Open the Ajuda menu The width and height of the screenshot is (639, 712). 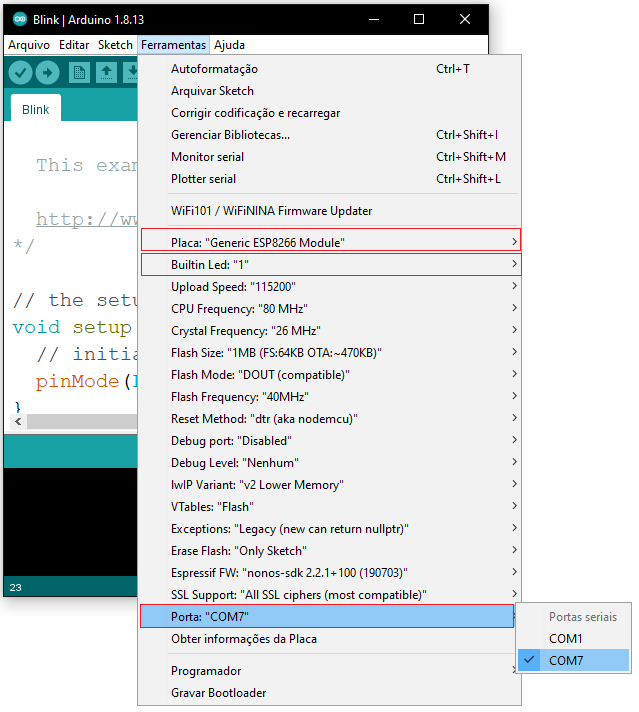click(229, 45)
